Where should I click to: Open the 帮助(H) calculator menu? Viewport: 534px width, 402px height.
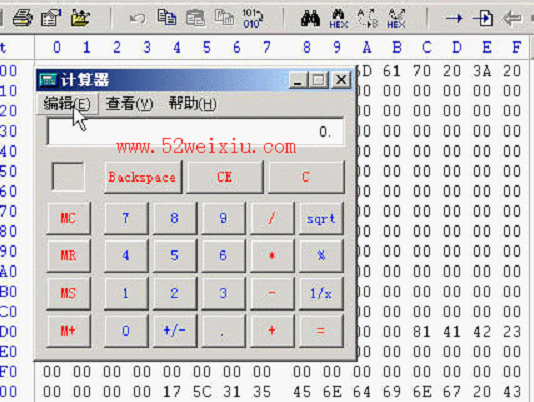pyautogui.click(x=192, y=104)
